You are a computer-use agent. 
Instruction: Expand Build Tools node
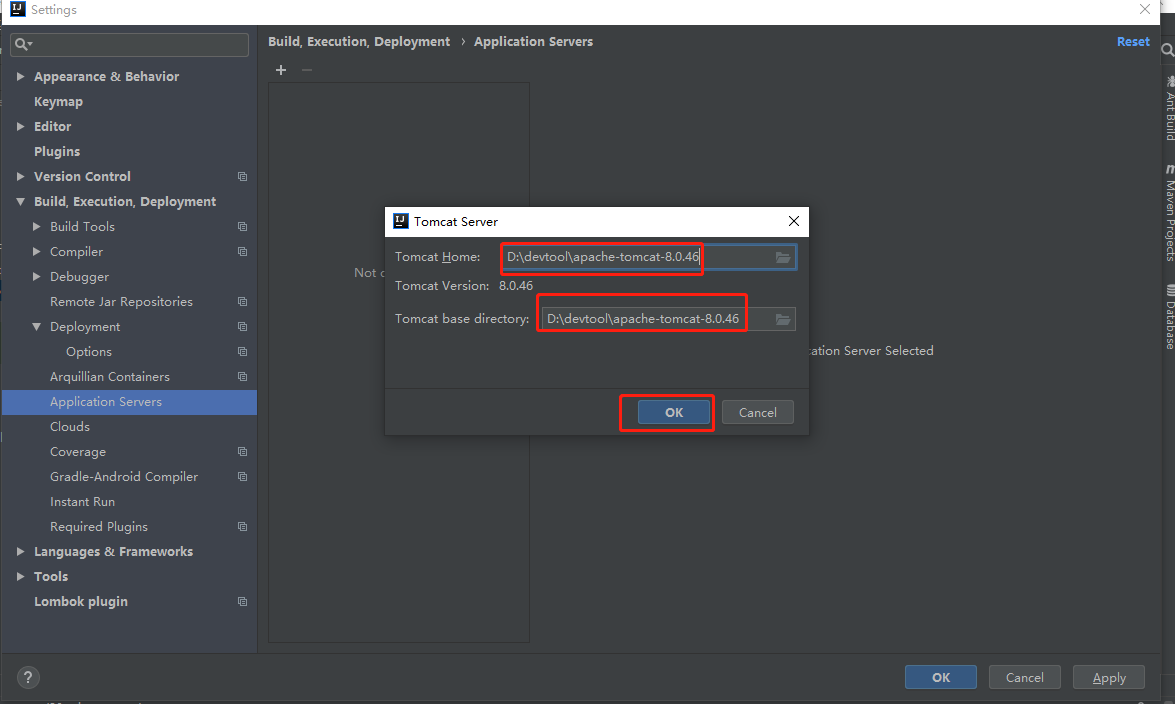[x=37, y=226]
